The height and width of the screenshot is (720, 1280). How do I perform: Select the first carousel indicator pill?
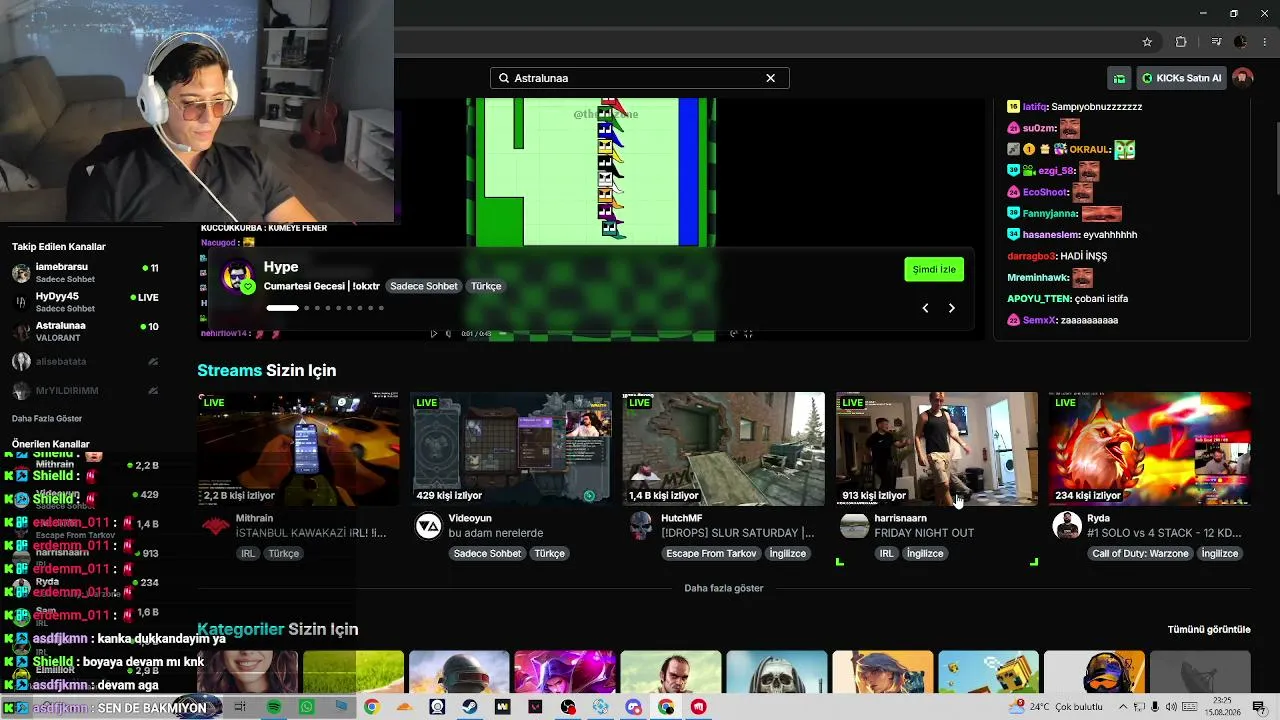point(282,308)
